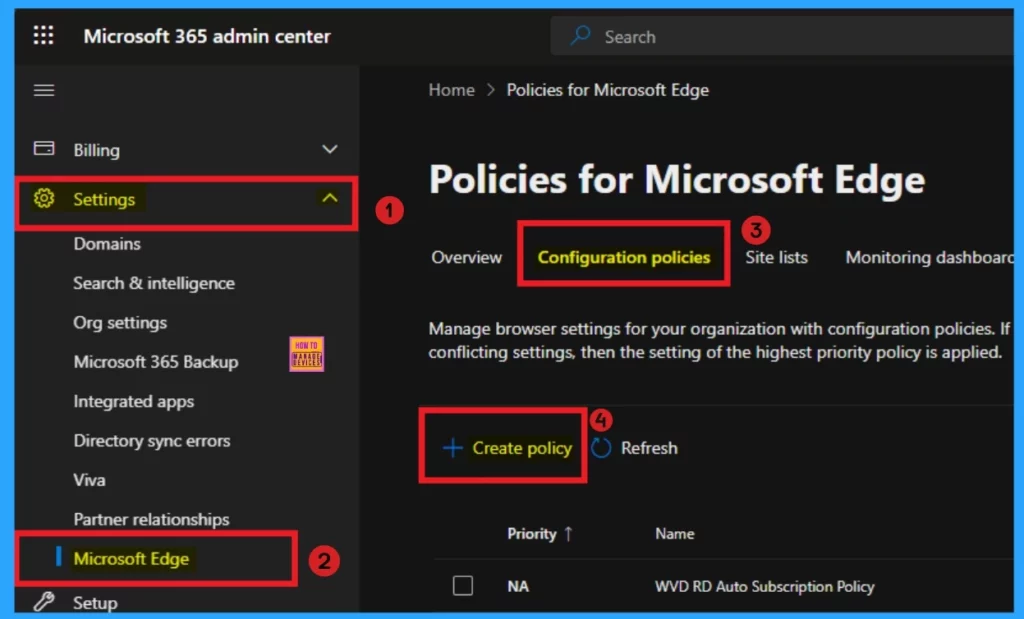Viewport: 1024px width, 619px height.
Task: Open Org settings
Action: click(x=120, y=323)
